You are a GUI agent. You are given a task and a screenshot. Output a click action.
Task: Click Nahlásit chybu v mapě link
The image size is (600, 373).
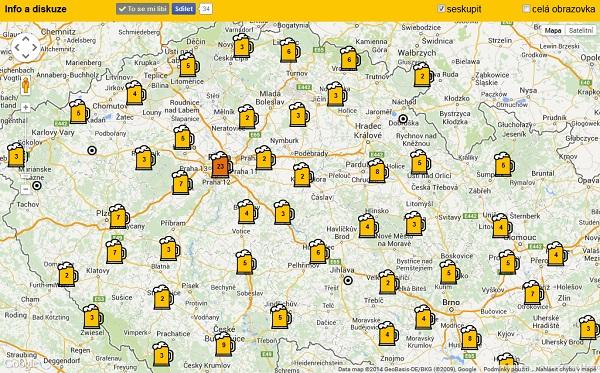point(565,369)
